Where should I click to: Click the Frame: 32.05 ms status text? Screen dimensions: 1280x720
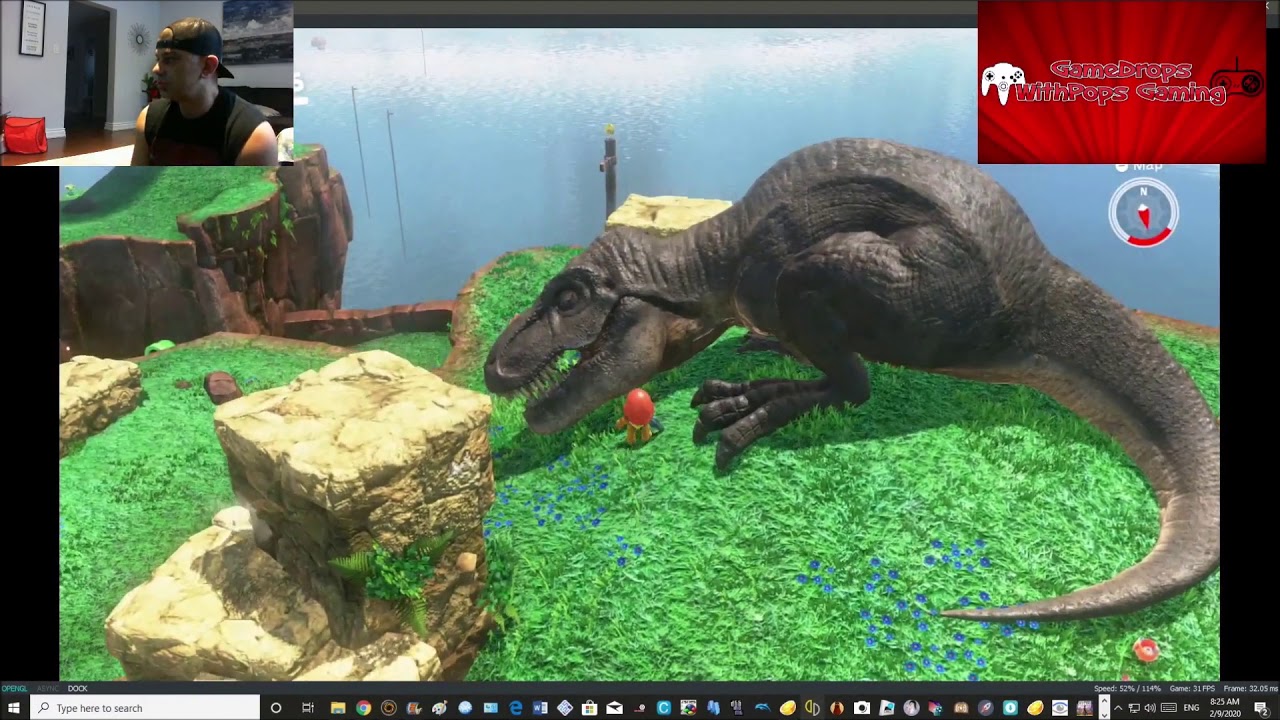click(x=1250, y=688)
